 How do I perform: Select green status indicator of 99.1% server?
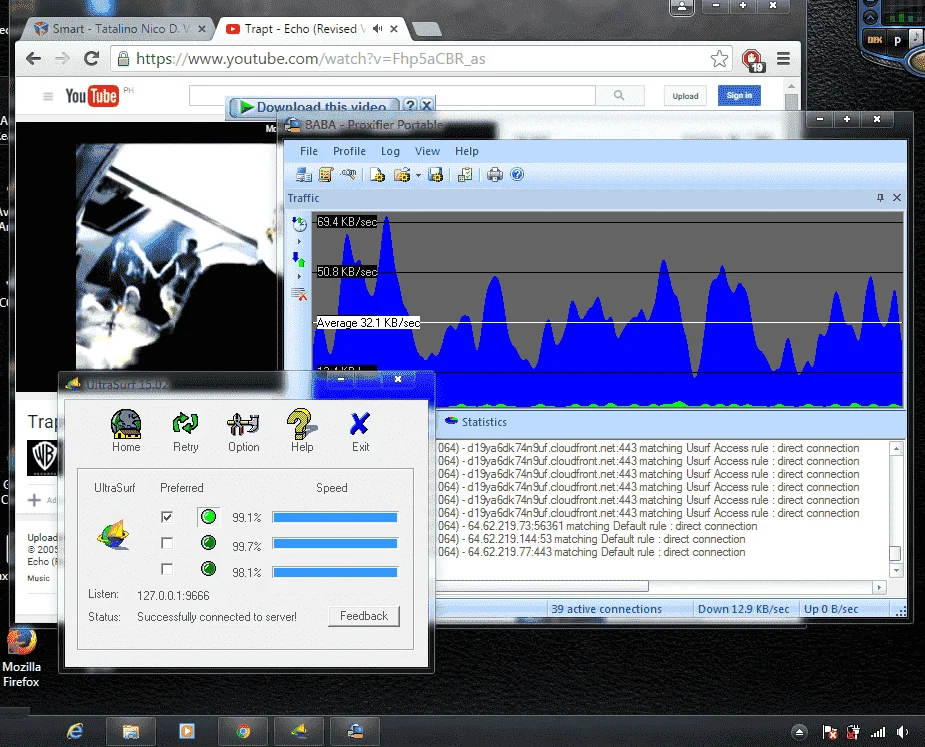pyautogui.click(x=208, y=517)
